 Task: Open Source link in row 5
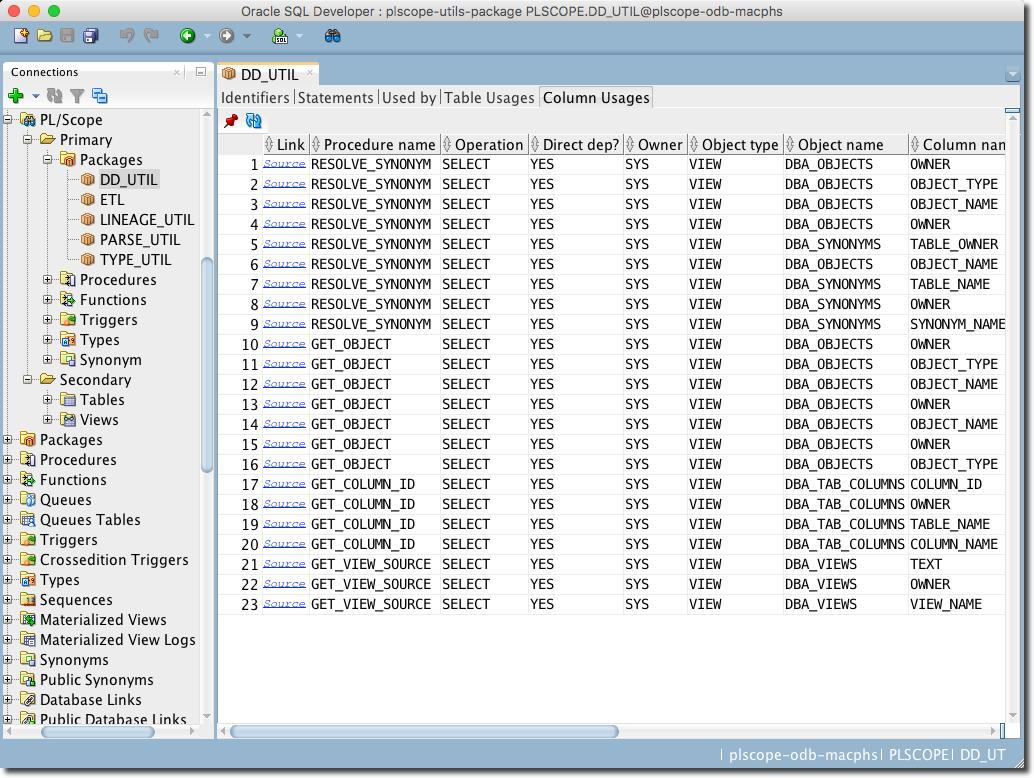click(x=284, y=244)
